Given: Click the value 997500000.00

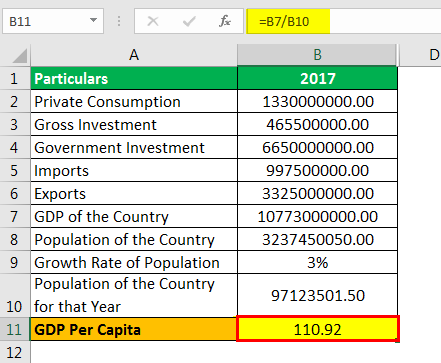Looking at the screenshot, I should 317,170.
